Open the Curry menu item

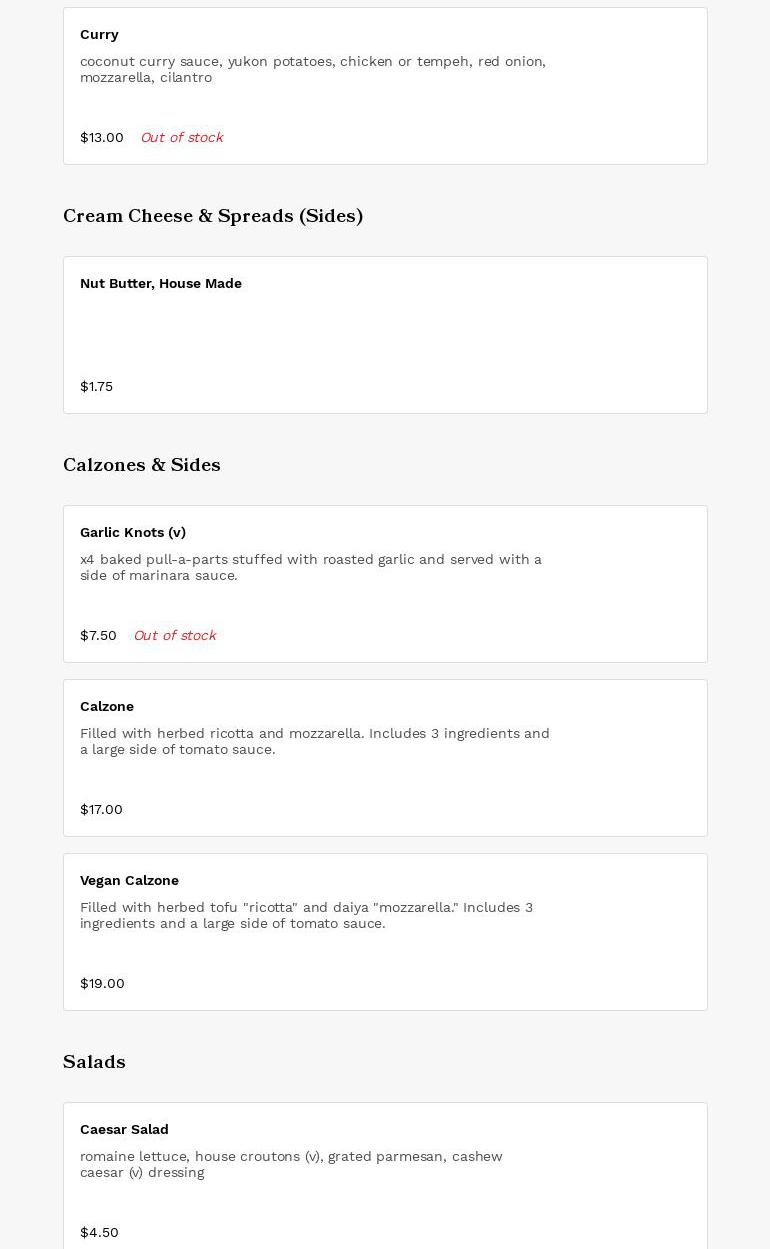(99, 35)
